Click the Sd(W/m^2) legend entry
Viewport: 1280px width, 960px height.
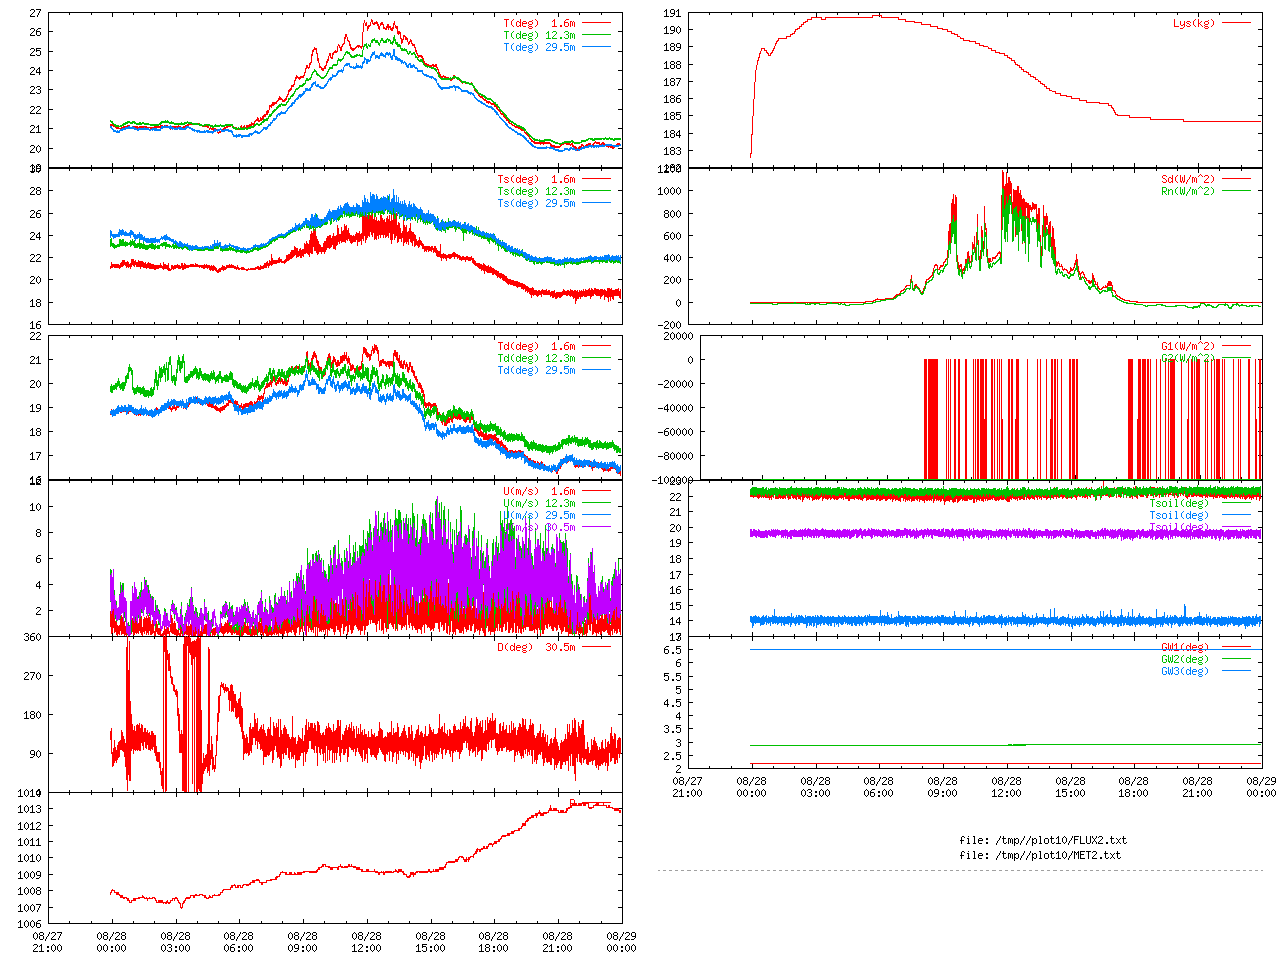point(1188,179)
